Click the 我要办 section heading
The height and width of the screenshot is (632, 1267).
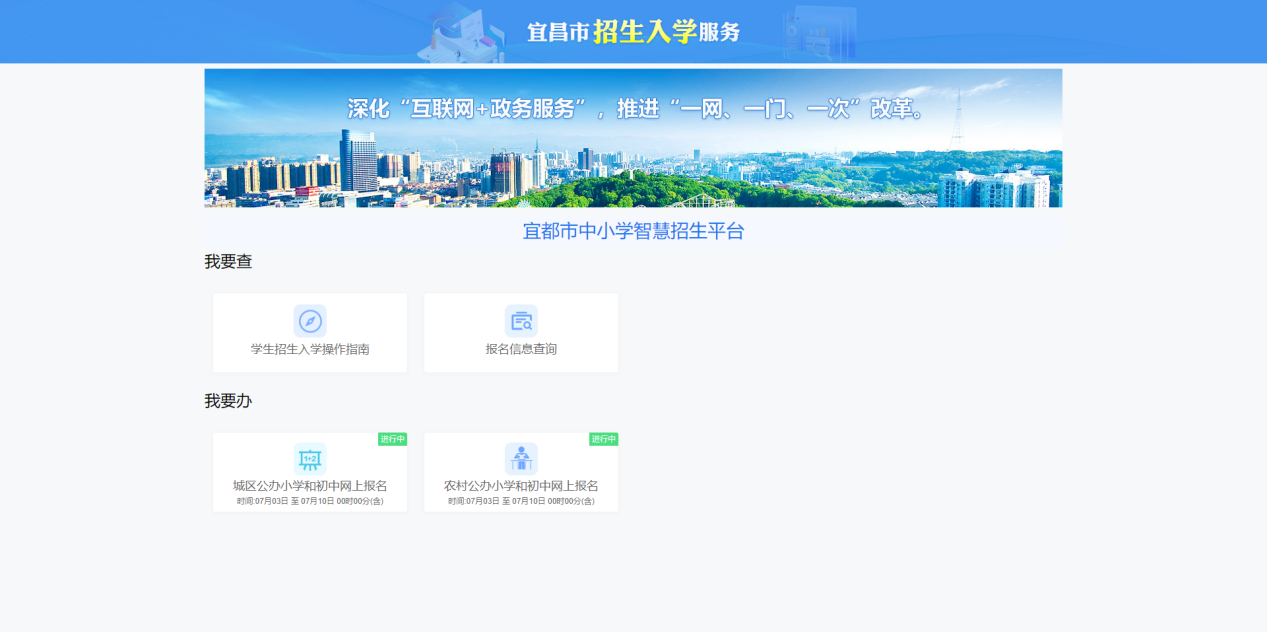point(228,401)
